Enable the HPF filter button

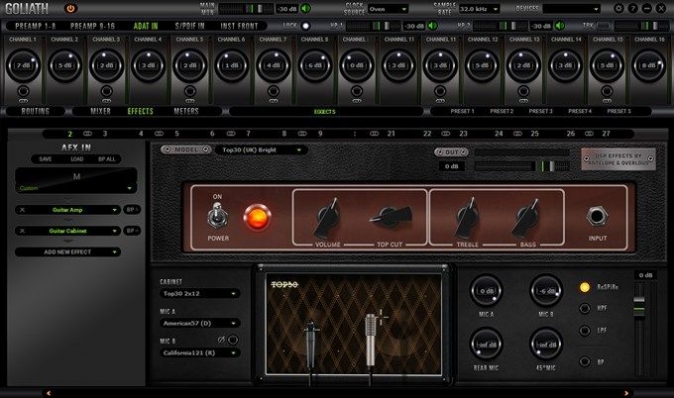point(585,308)
